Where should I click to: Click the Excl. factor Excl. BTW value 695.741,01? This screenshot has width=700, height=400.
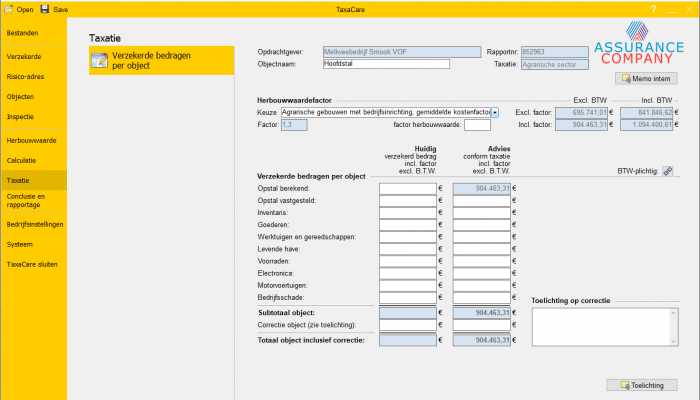pos(581,112)
